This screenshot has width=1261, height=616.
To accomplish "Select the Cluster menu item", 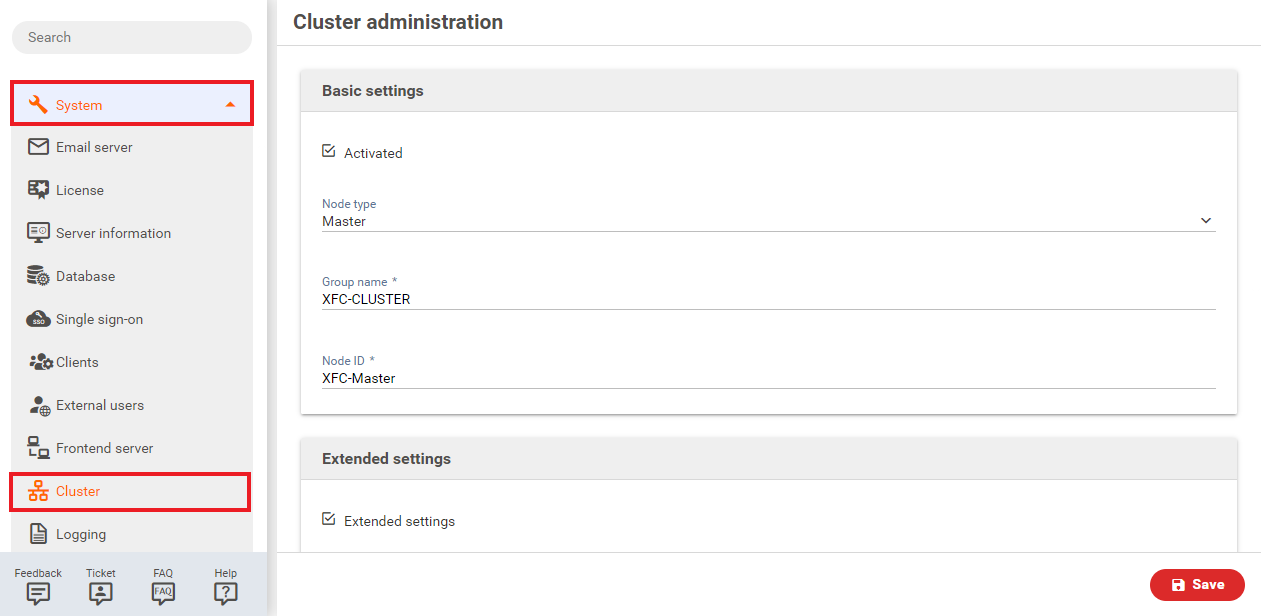I will 78,491.
